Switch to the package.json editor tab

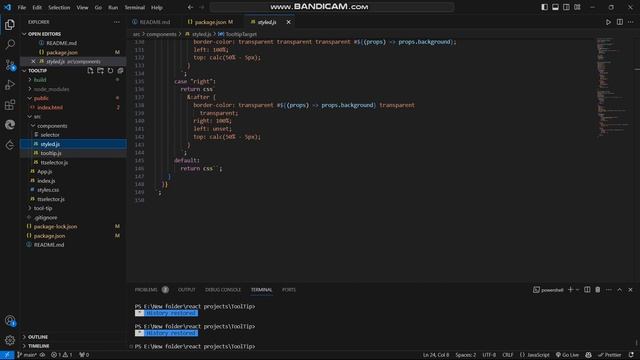tap(211, 22)
